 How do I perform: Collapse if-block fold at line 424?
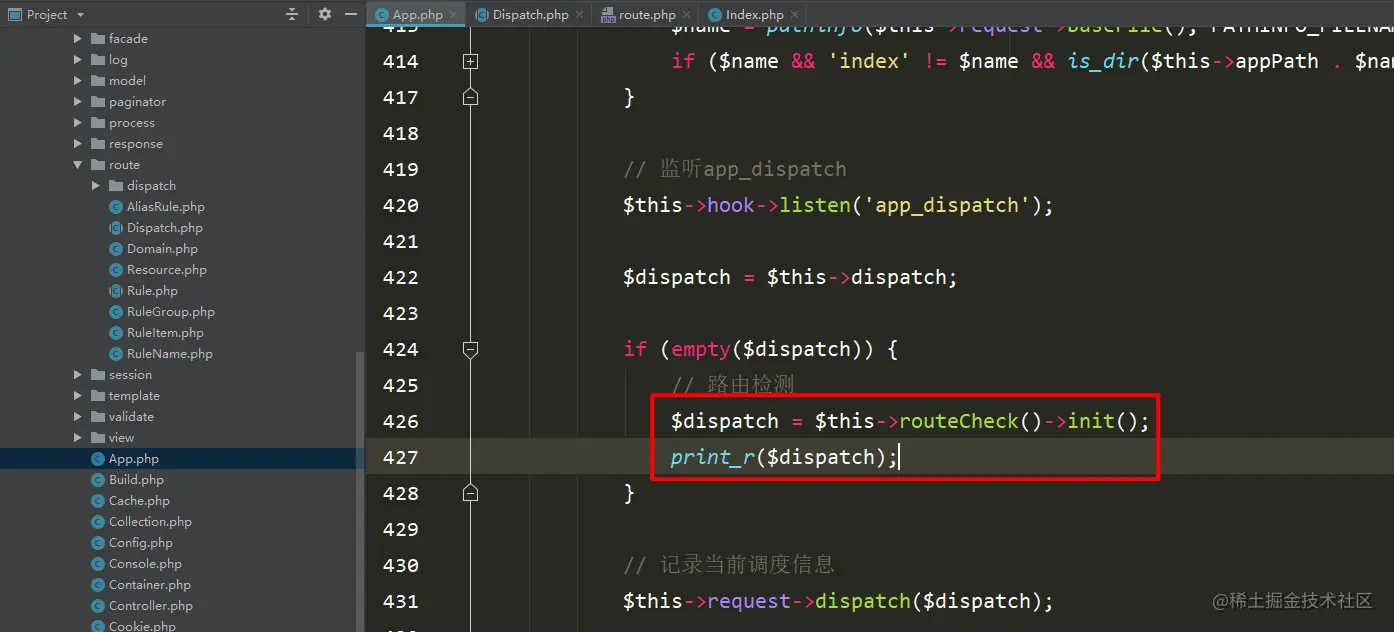point(471,349)
